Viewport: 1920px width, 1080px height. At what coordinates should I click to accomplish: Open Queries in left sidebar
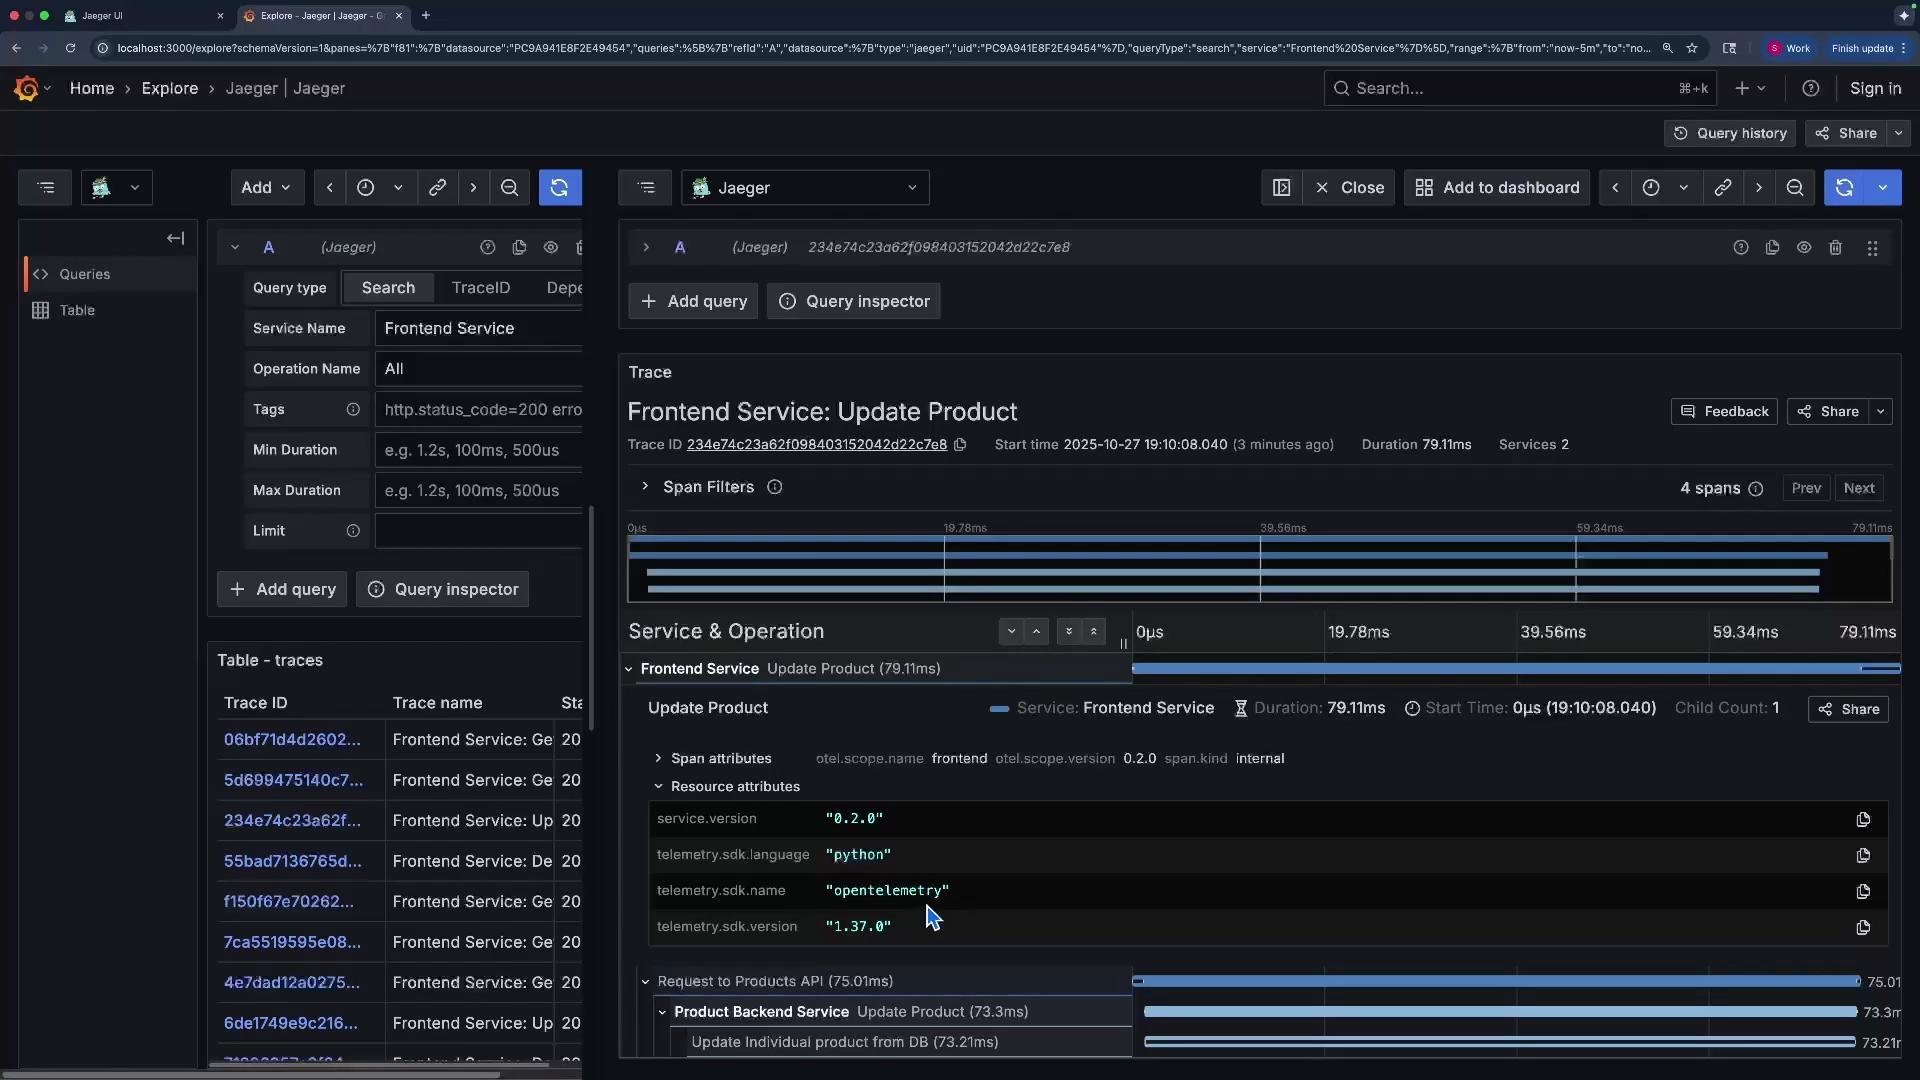(110, 274)
